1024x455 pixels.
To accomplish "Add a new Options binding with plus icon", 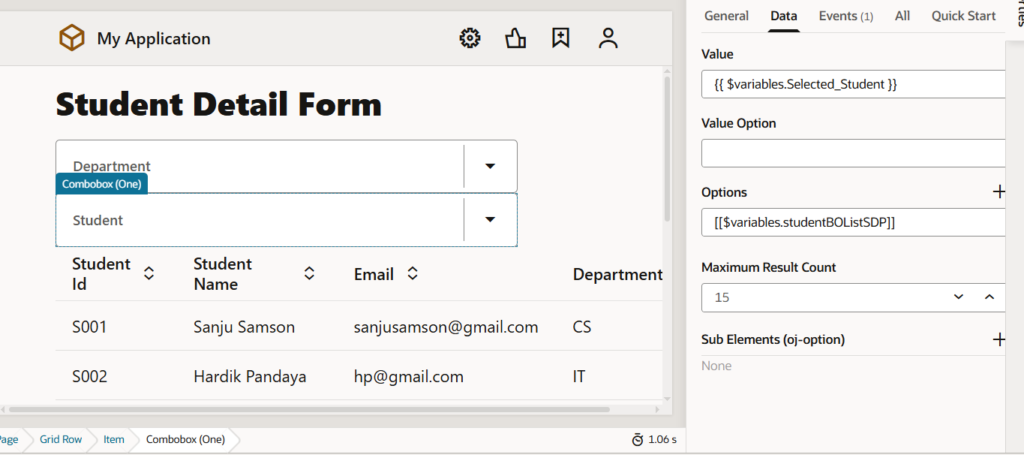I will click(998, 191).
